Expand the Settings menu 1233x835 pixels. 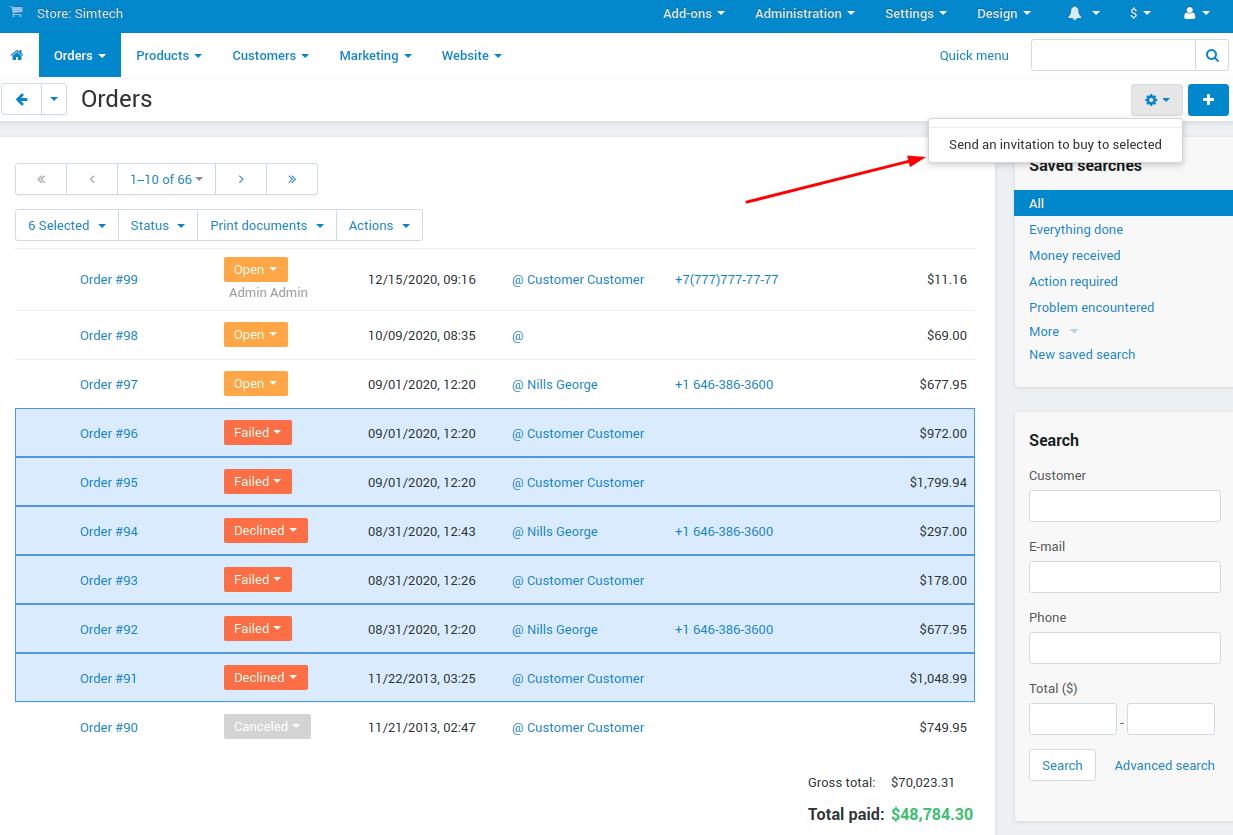[x=916, y=14]
